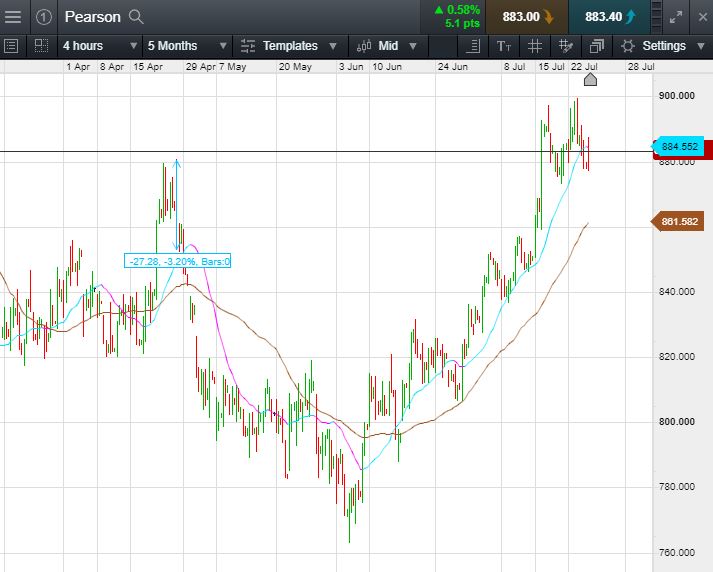This screenshot has height=572, width=713.
Task: Toggle the chart grid lines icon
Action: [x=535, y=46]
